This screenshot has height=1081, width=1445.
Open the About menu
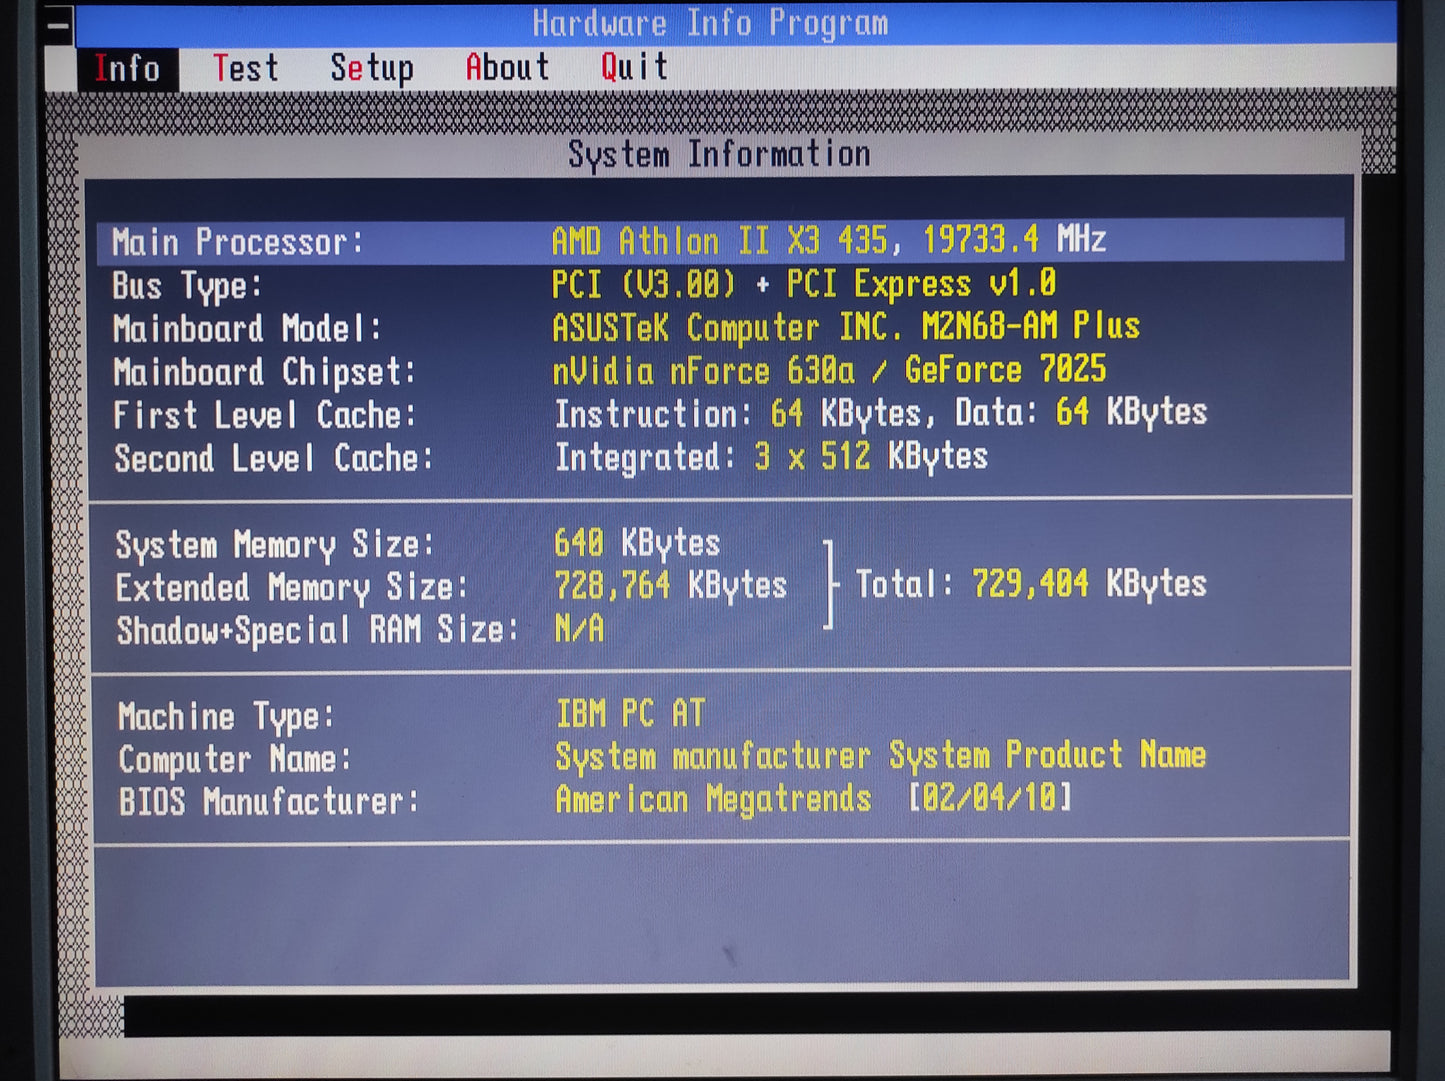tap(507, 69)
